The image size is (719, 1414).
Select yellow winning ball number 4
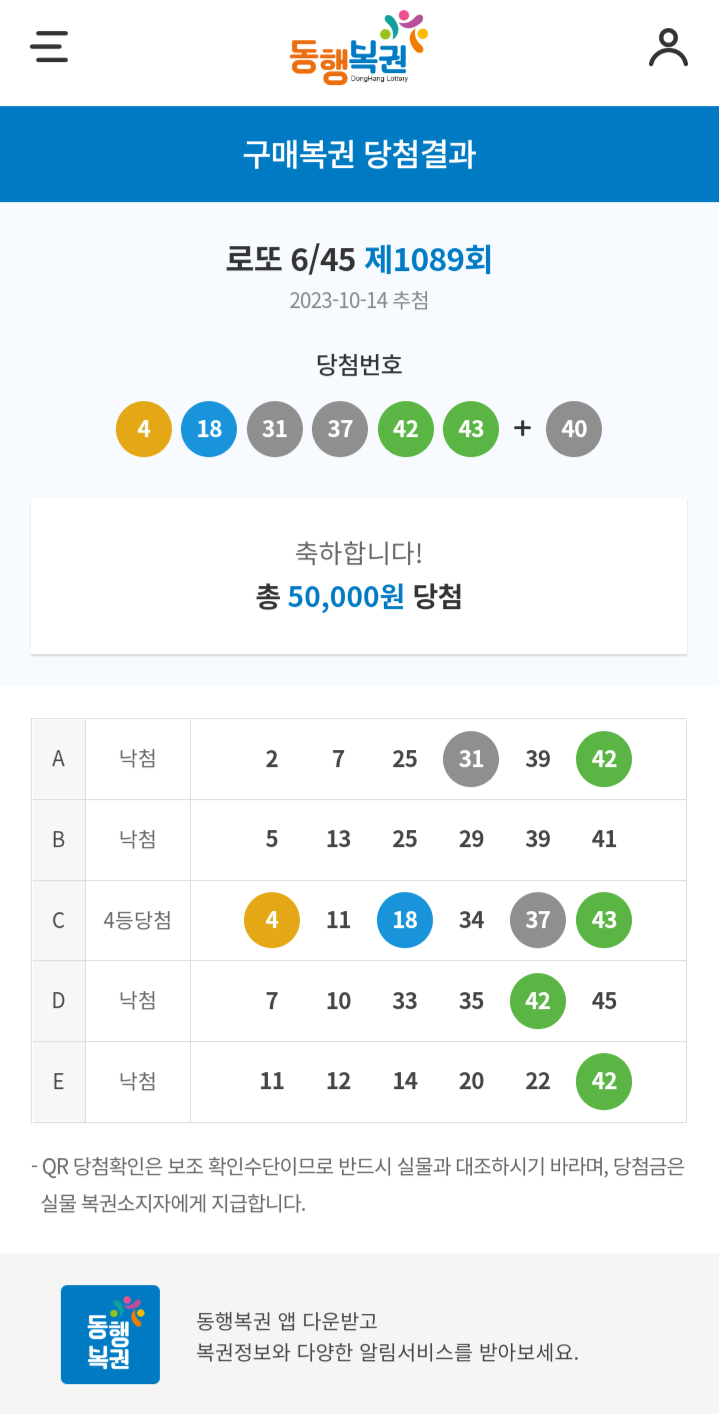tap(144, 429)
